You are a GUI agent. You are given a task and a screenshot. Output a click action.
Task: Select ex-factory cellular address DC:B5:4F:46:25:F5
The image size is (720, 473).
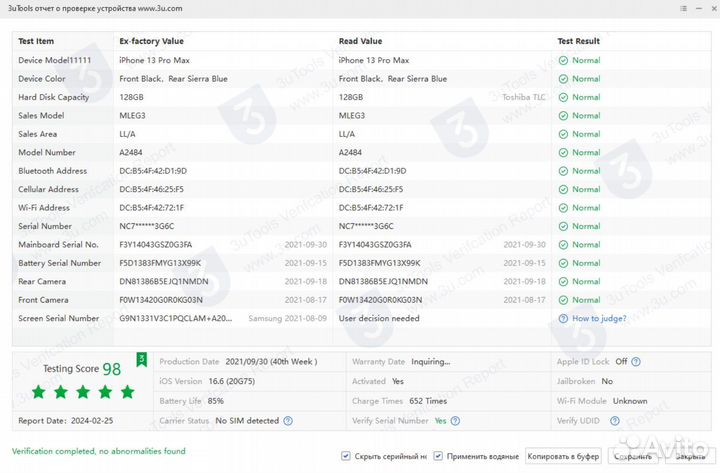pyautogui.click(x=152, y=189)
